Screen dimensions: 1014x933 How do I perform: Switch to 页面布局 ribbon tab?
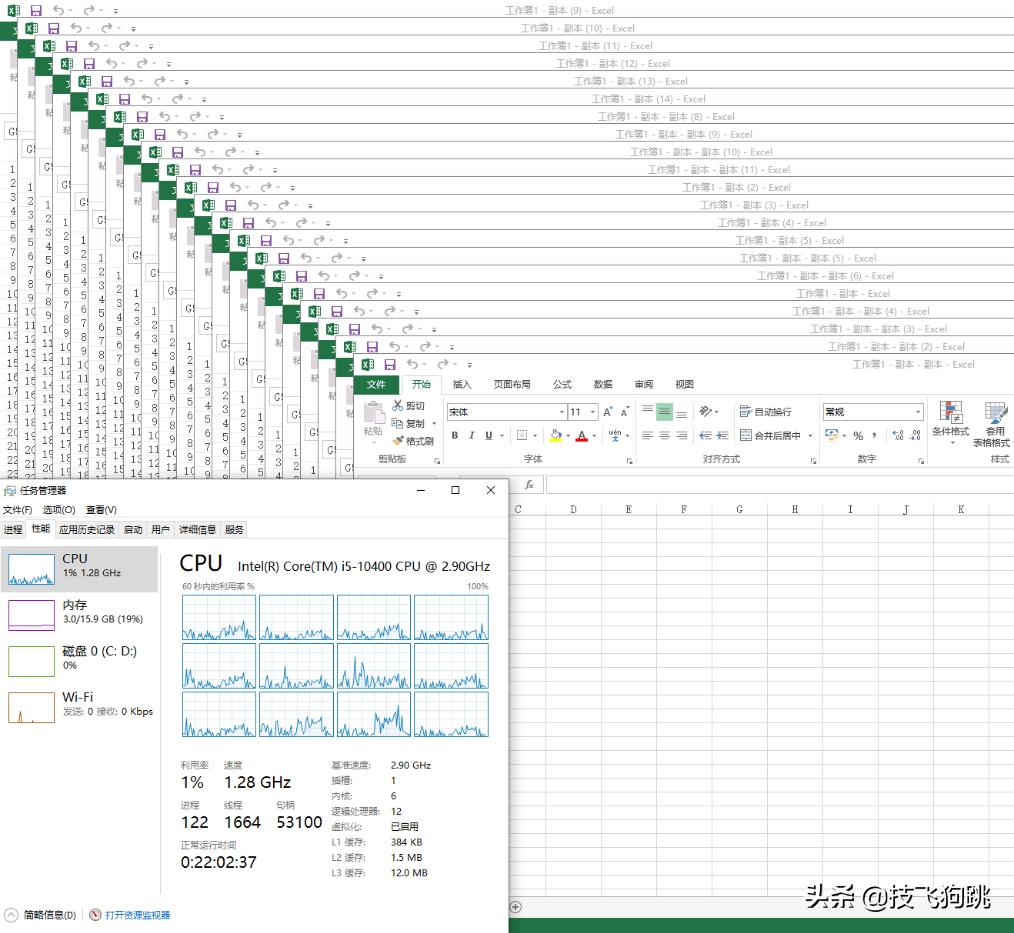[x=512, y=384]
